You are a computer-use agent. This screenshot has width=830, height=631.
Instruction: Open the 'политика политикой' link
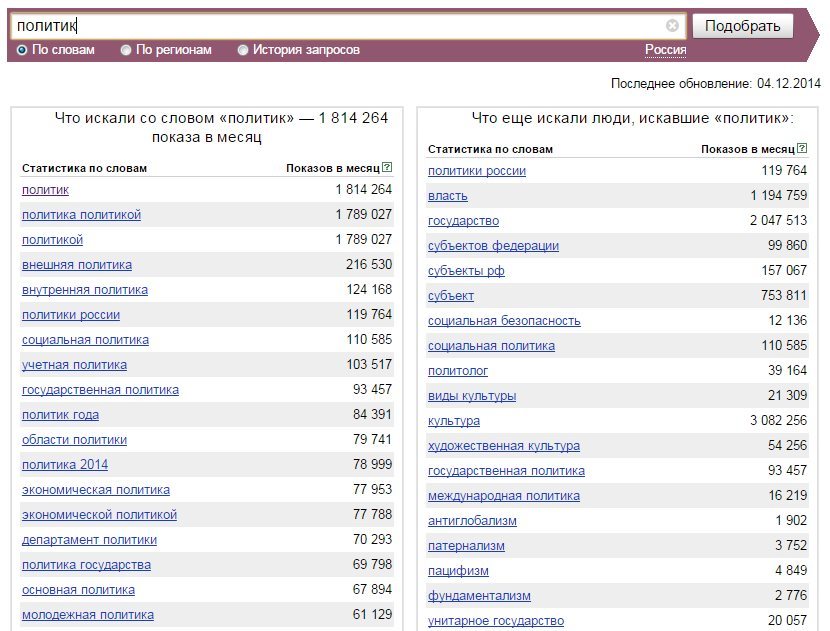82,214
